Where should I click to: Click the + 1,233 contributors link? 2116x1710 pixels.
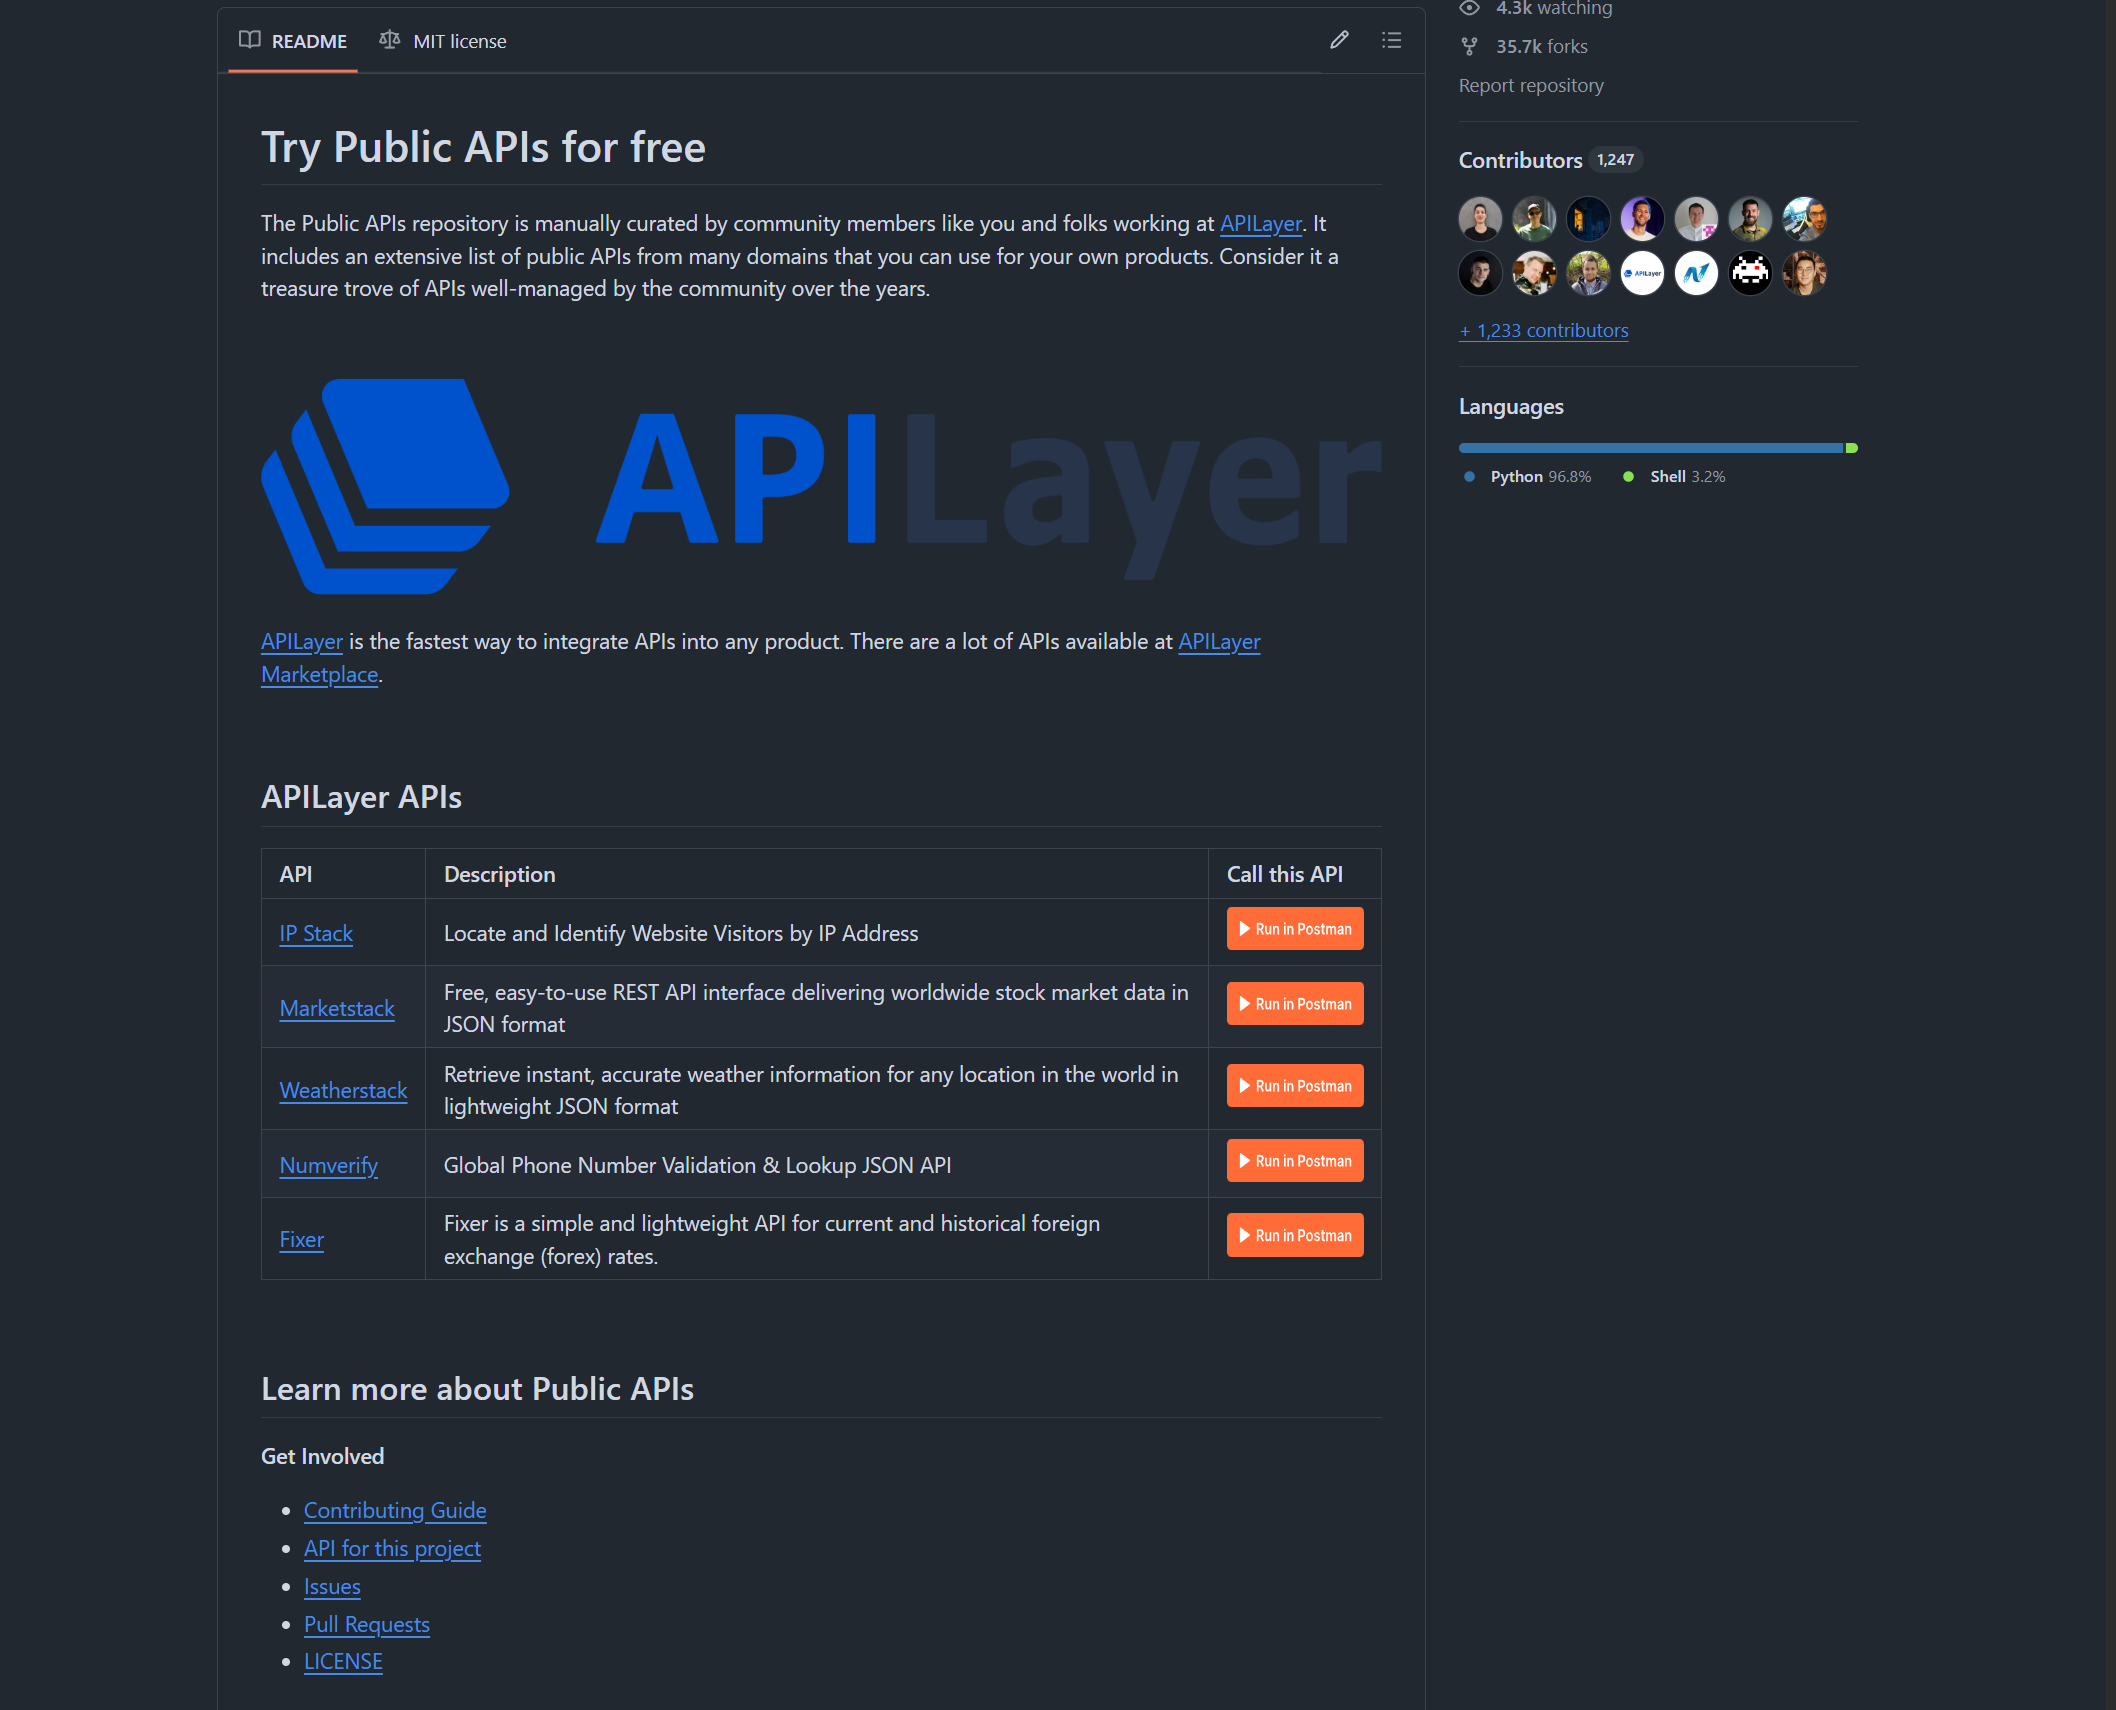pyautogui.click(x=1544, y=330)
